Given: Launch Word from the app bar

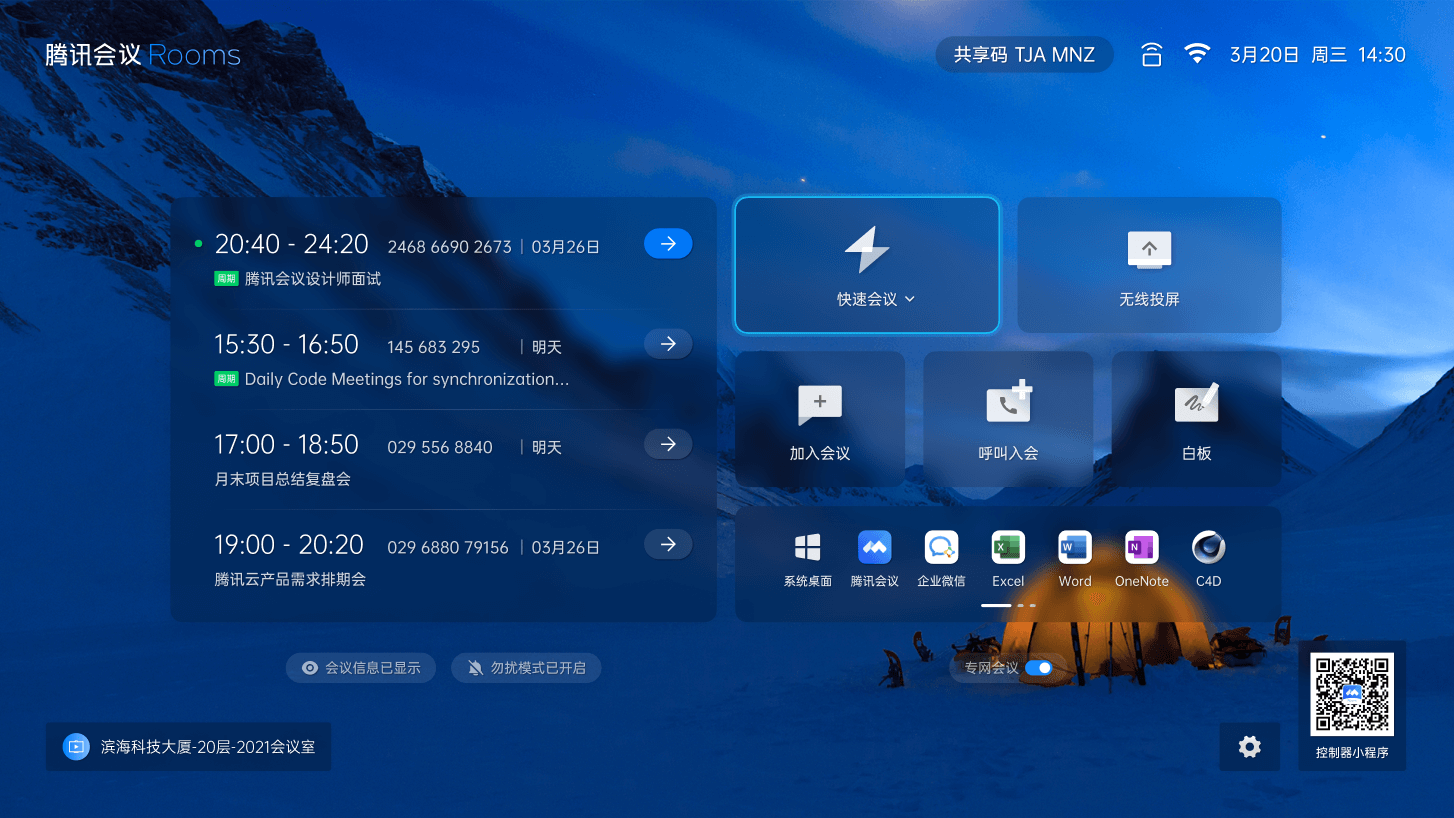Looking at the screenshot, I should click(x=1075, y=548).
